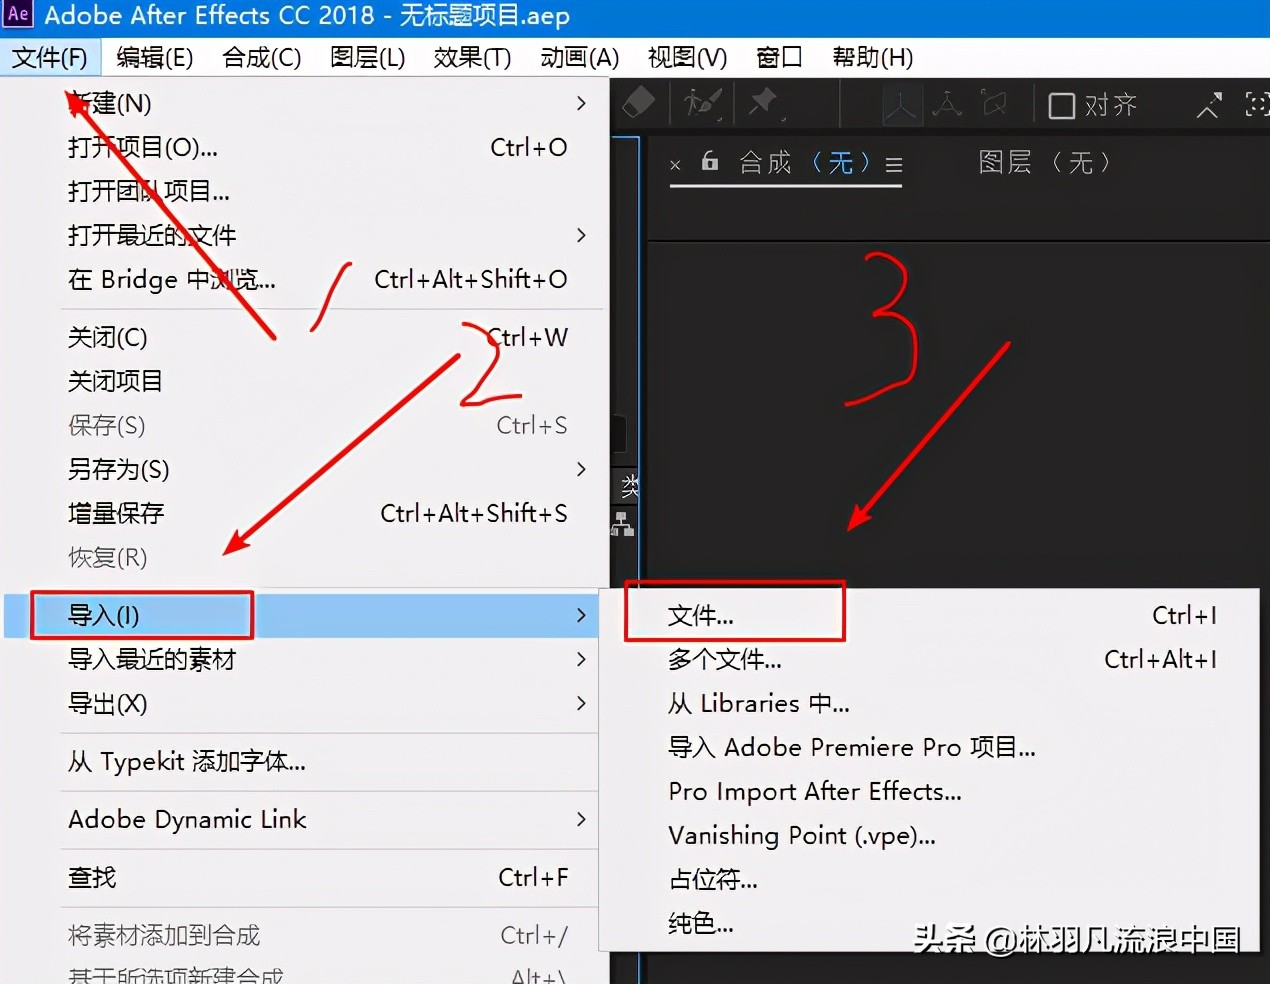Choose 纯色... from the import submenu
The image size is (1270, 984).
click(x=700, y=923)
